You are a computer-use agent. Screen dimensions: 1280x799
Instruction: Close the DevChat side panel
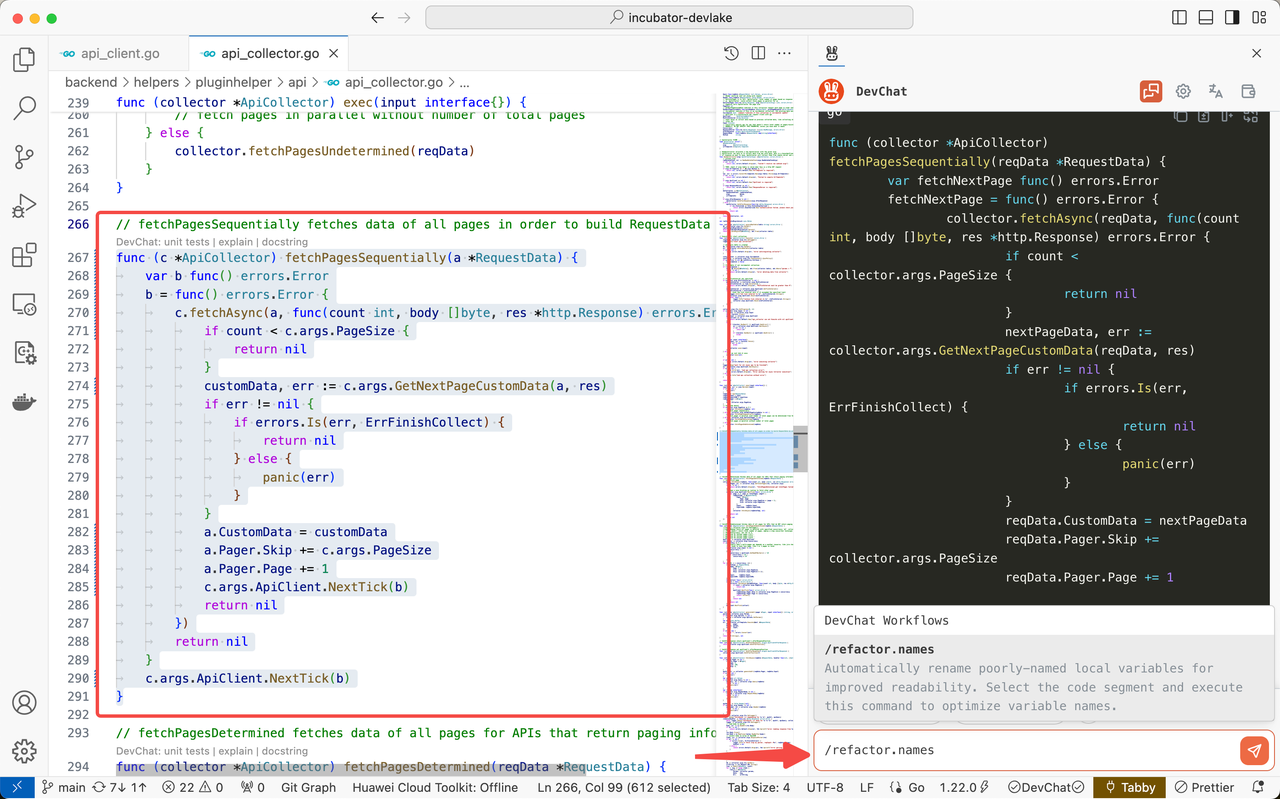1257,53
